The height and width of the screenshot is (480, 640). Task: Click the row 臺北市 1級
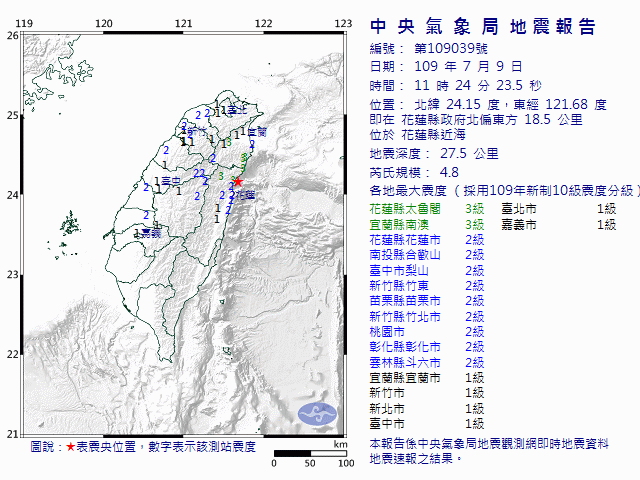[559, 209]
